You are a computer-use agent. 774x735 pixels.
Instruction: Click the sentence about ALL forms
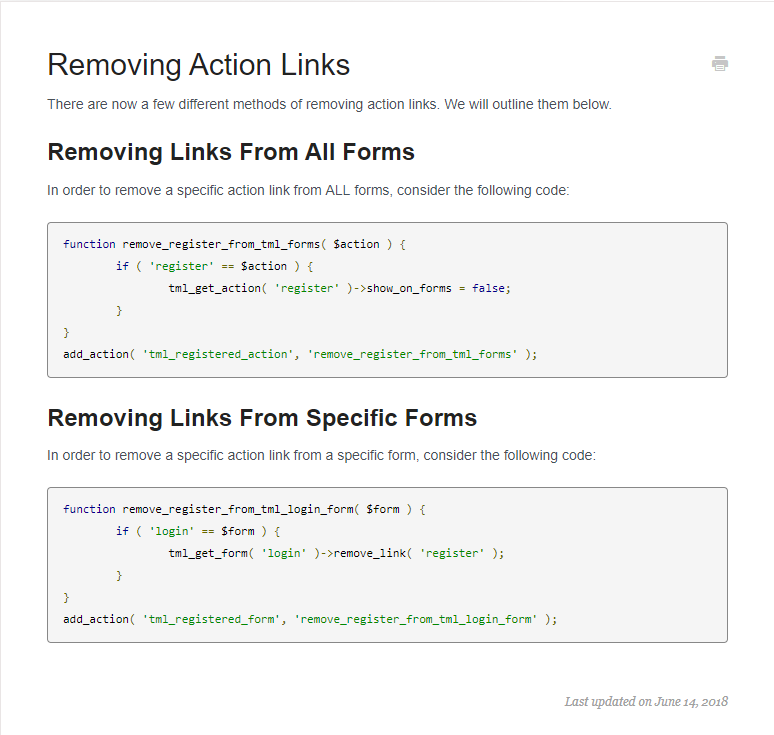coord(308,190)
